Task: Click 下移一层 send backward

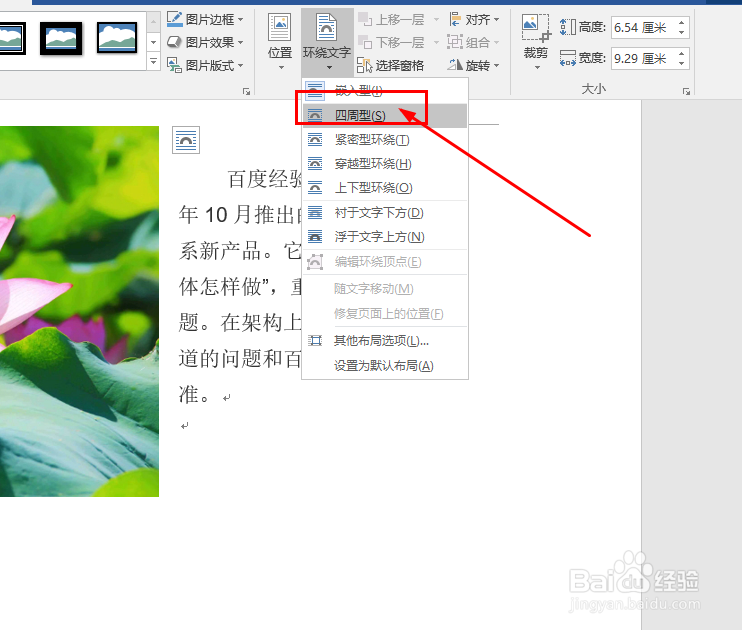Action: pyautogui.click(x=392, y=42)
